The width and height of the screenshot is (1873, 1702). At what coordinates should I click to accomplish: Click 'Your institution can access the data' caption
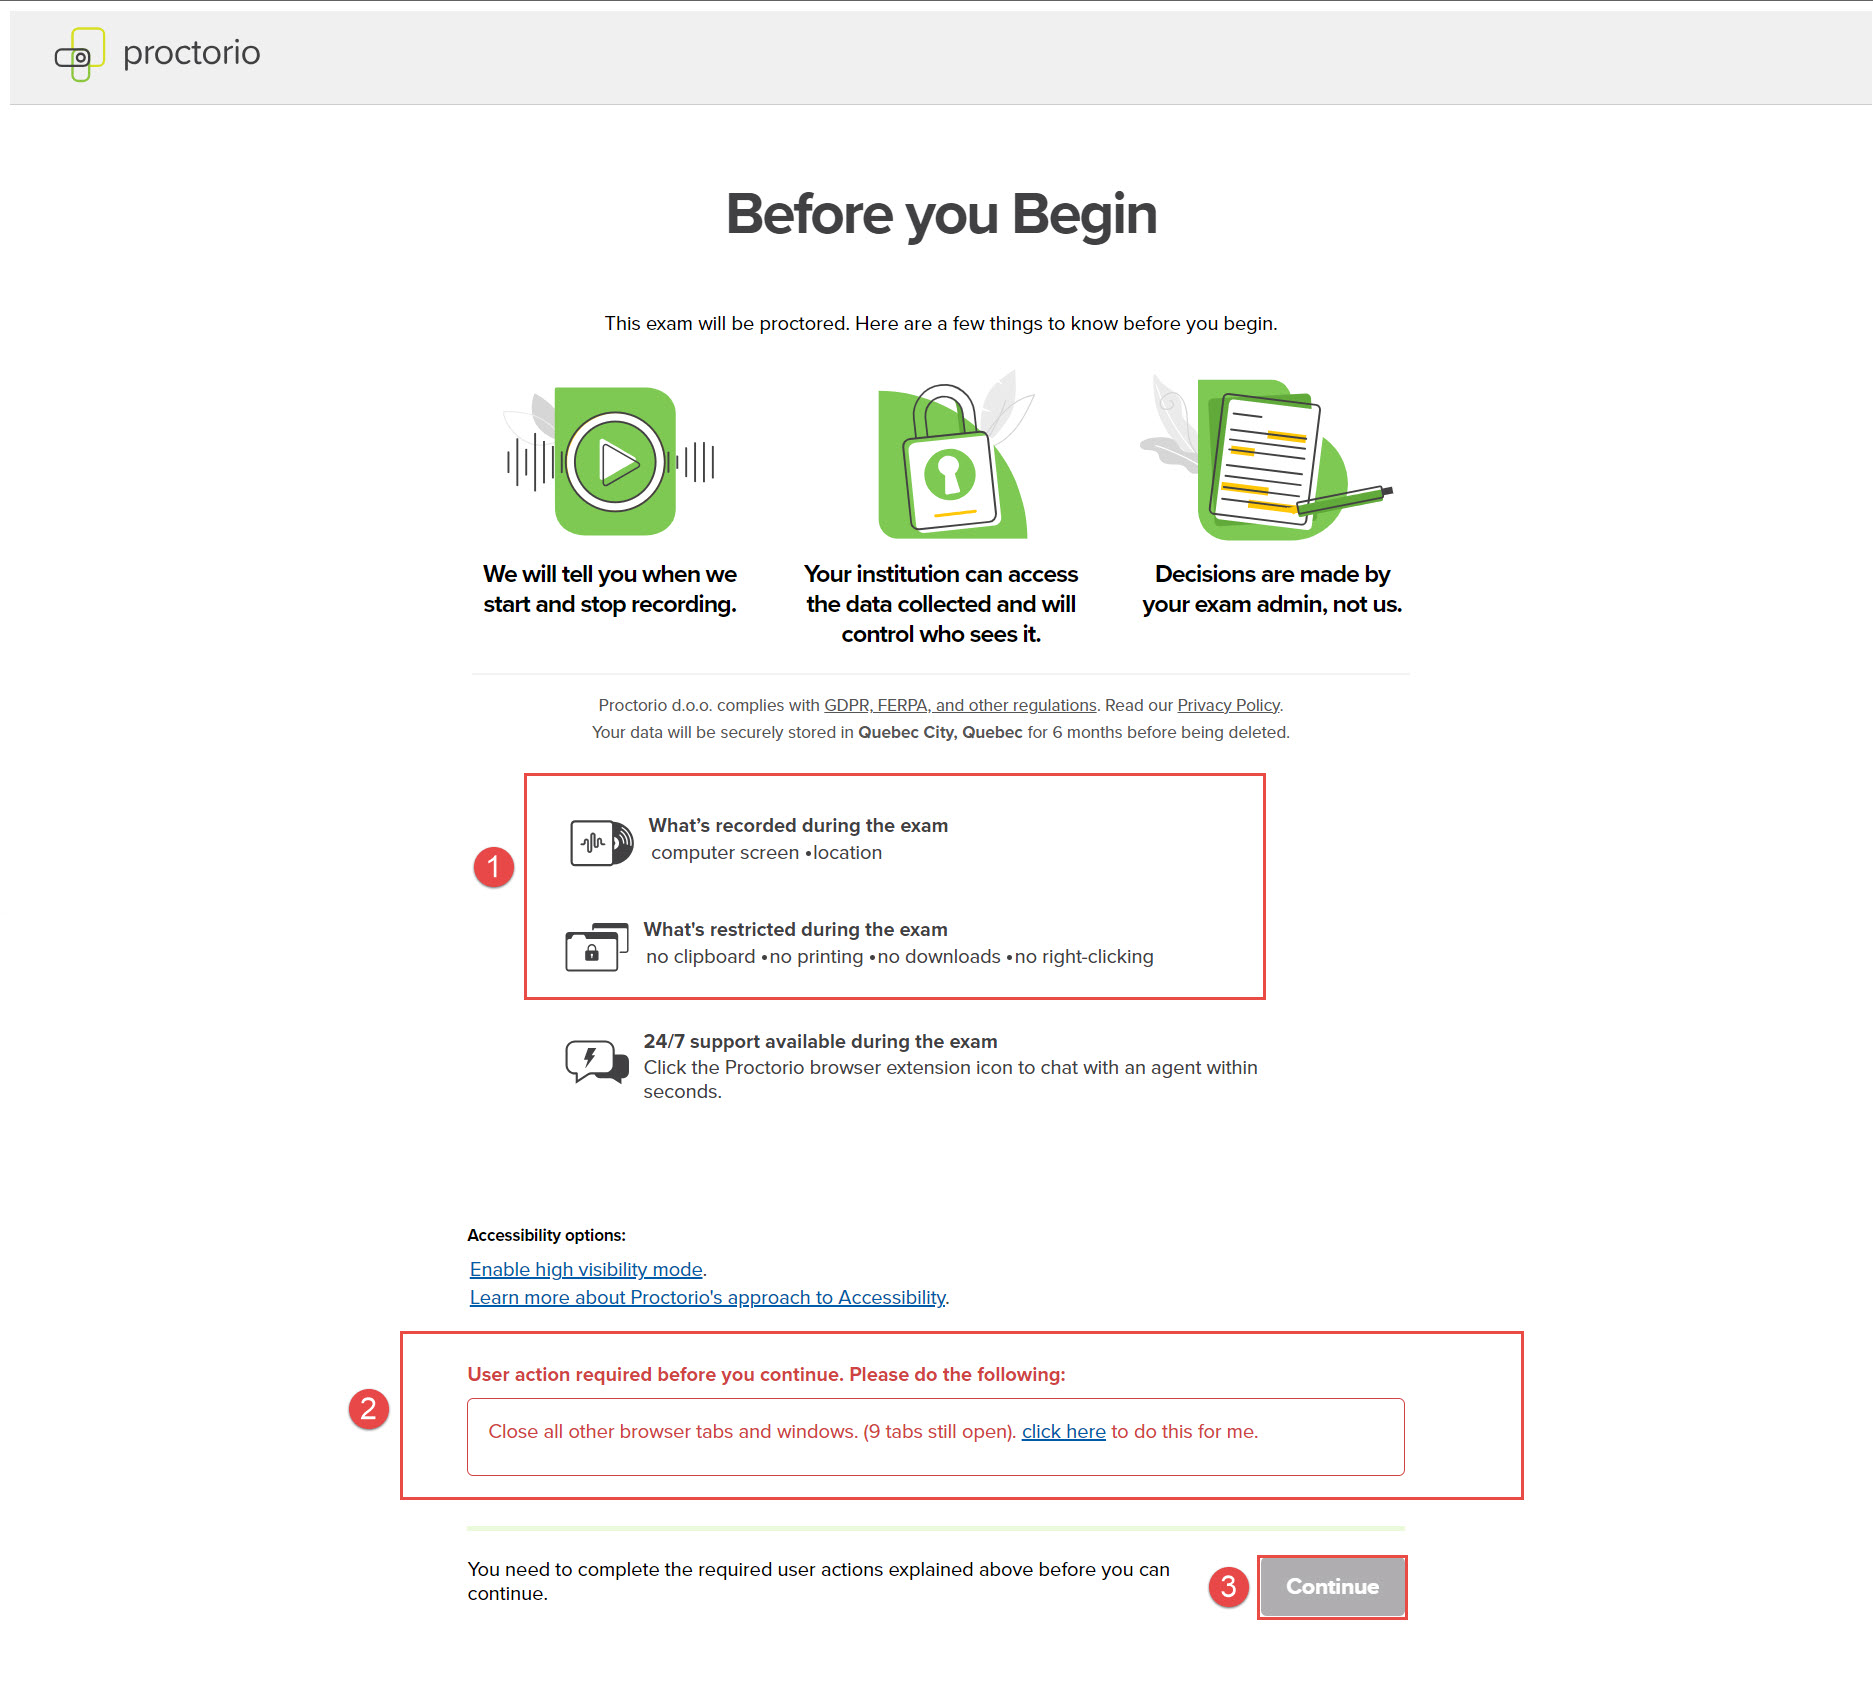[x=941, y=604]
